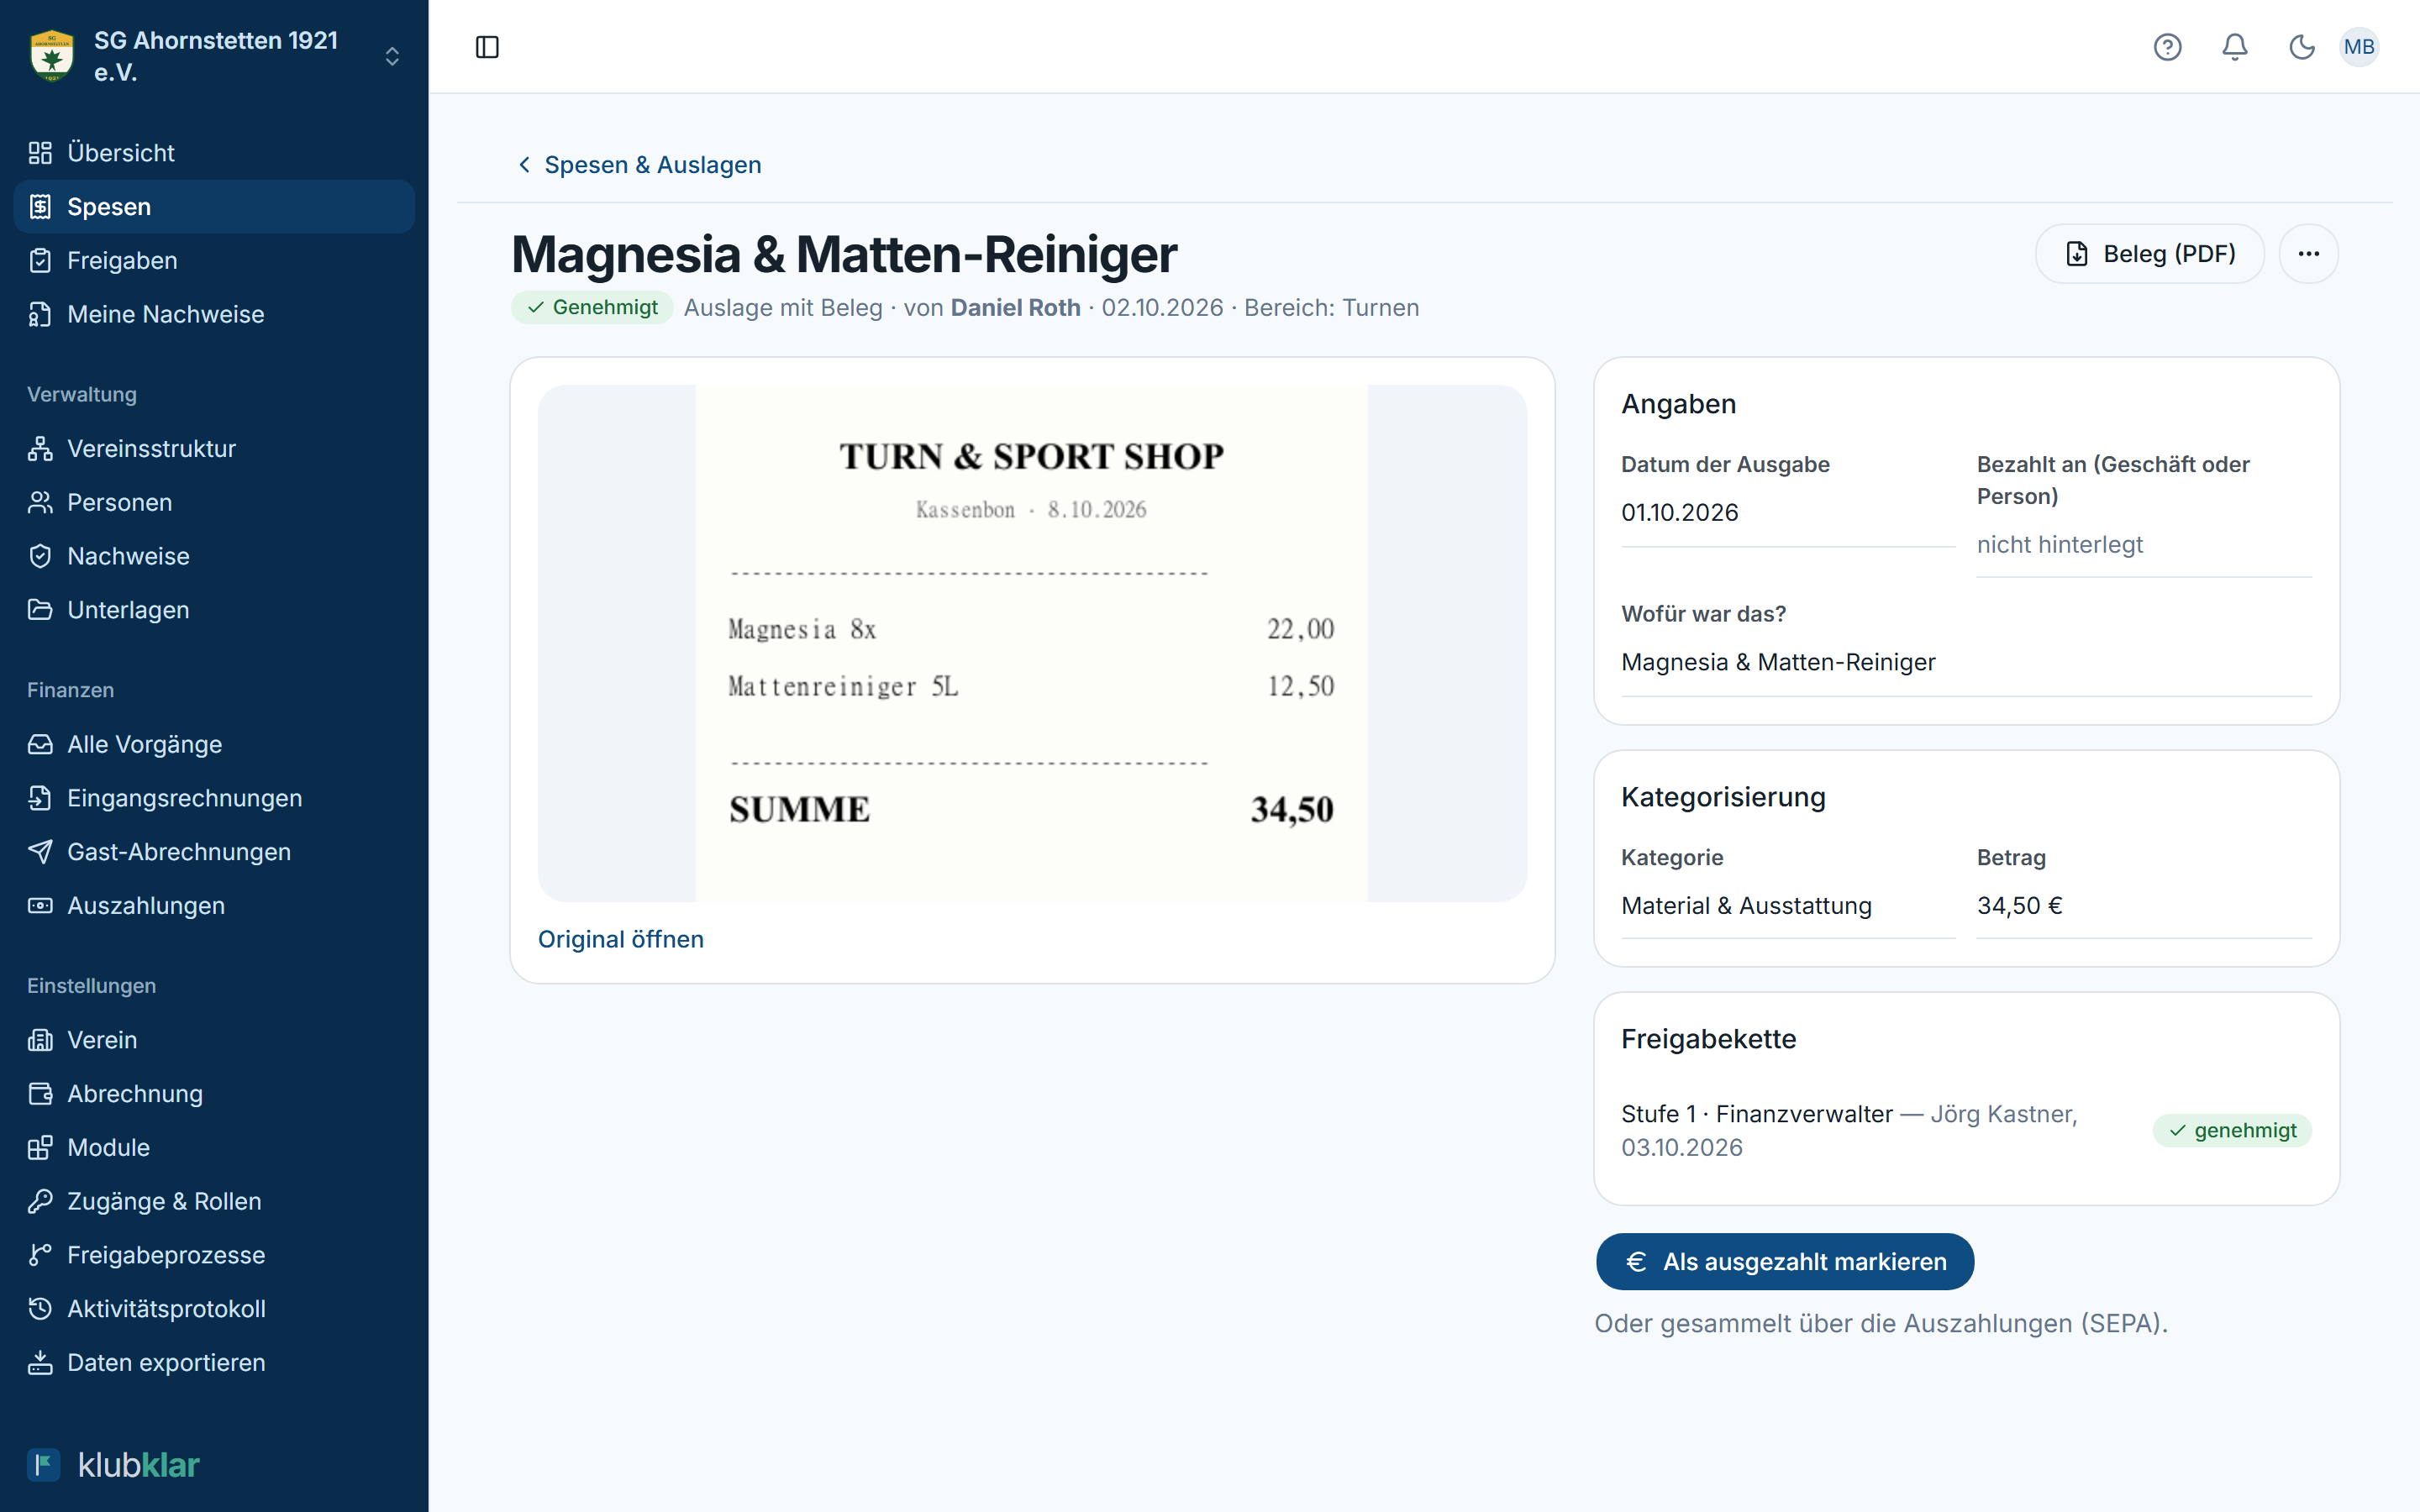Click the Eingangsrechnungen document icon
The width and height of the screenshot is (2420, 1512).
point(40,798)
